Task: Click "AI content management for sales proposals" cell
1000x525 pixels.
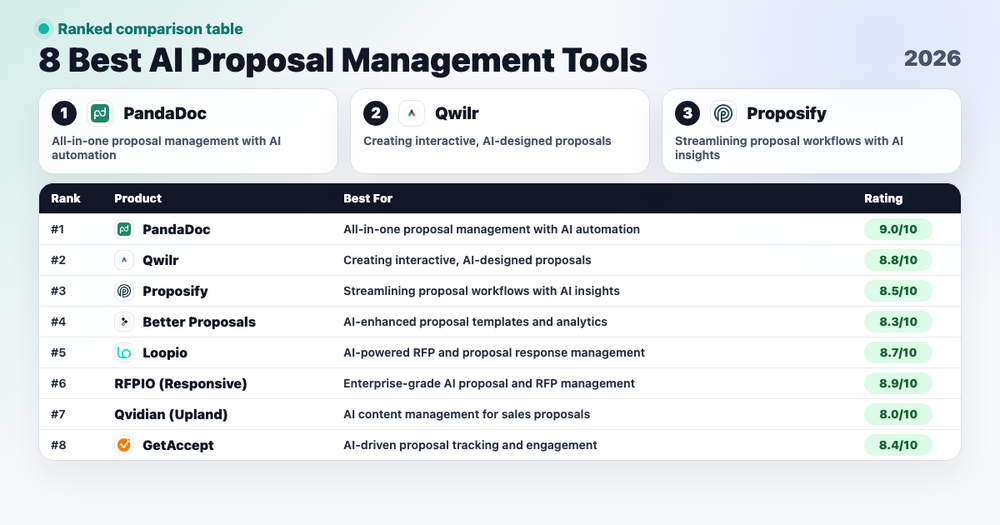Action: (466, 414)
